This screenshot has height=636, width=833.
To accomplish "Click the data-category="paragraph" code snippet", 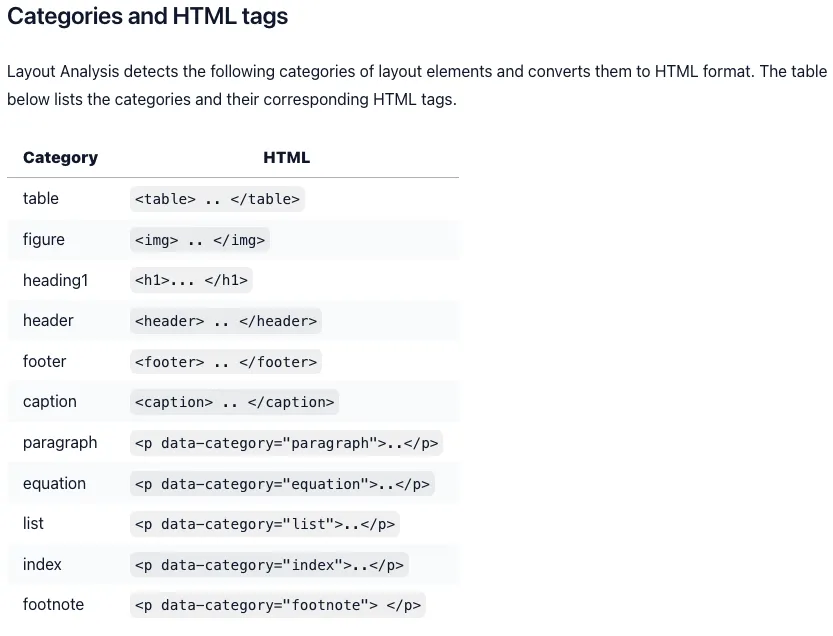I will tap(286, 443).
